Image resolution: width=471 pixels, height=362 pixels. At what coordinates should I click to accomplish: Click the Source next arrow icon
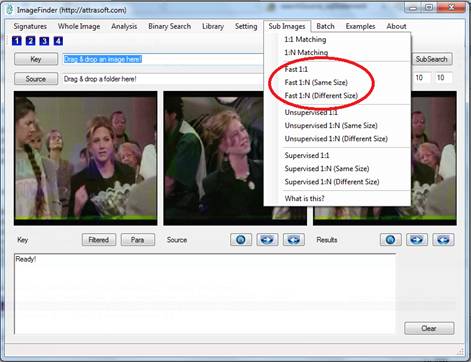click(x=267, y=240)
